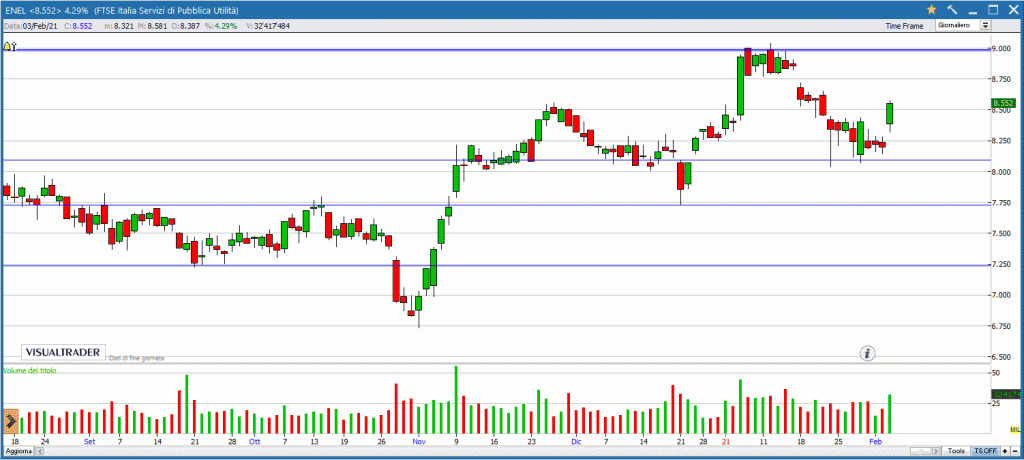Click the red 21 year marker on timeline
Image resolution: width=1024 pixels, height=460 pixels.
click(x=726, y=442)
